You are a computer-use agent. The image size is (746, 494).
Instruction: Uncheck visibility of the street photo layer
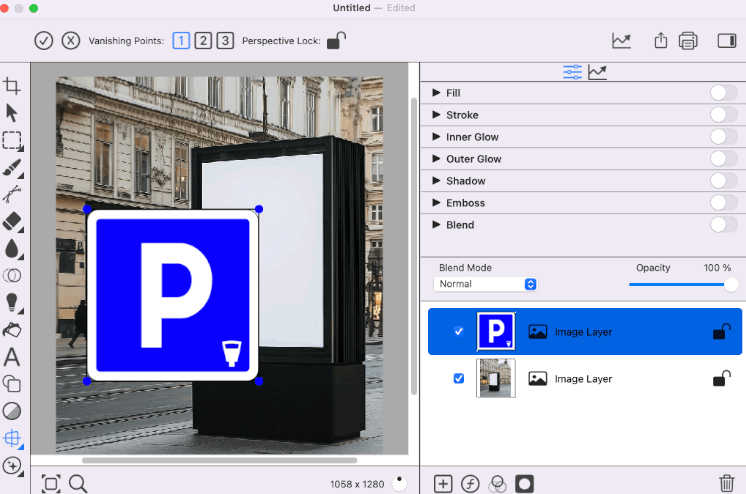(x=459, y=379)
